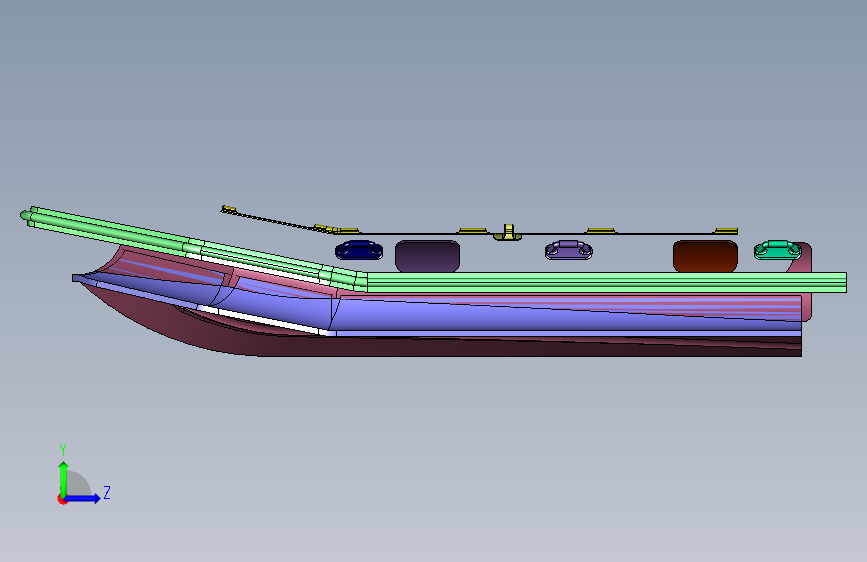Click the Y axis label text
The height and width of the screenshot is (562, 867).
click(x=63, y=449)
